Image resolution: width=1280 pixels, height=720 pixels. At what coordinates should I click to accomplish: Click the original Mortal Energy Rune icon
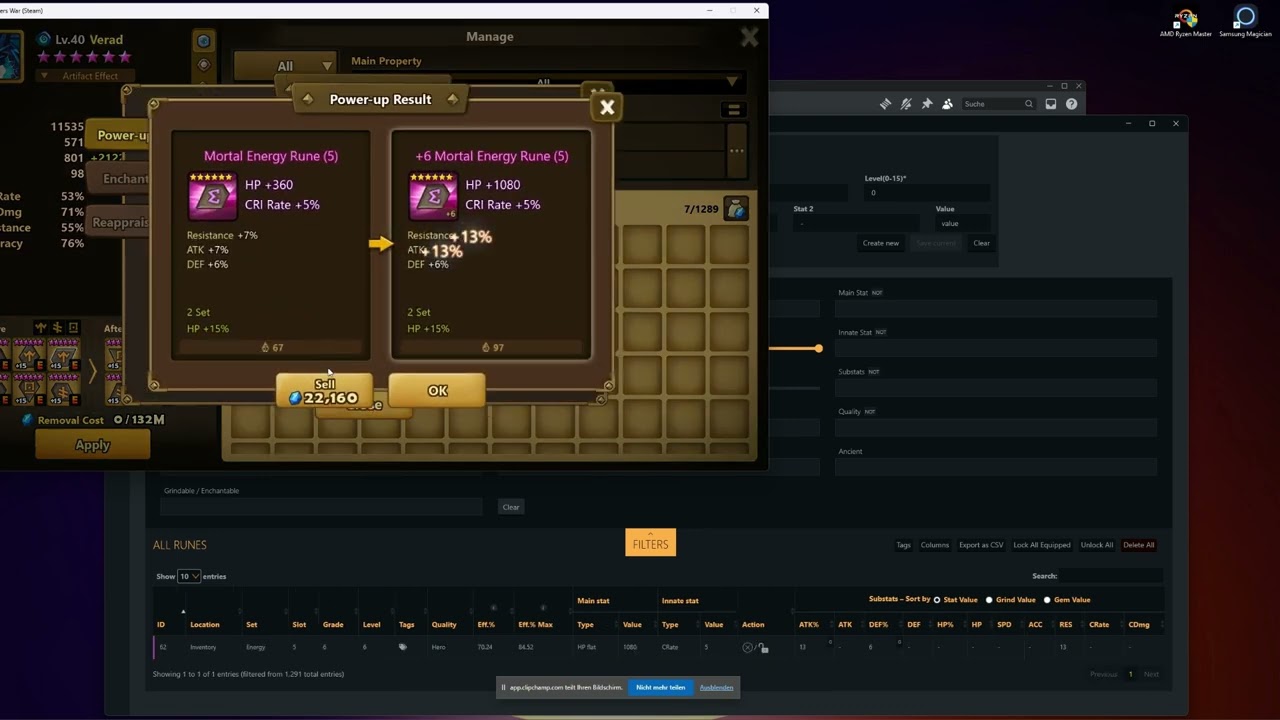click(212, 195)
